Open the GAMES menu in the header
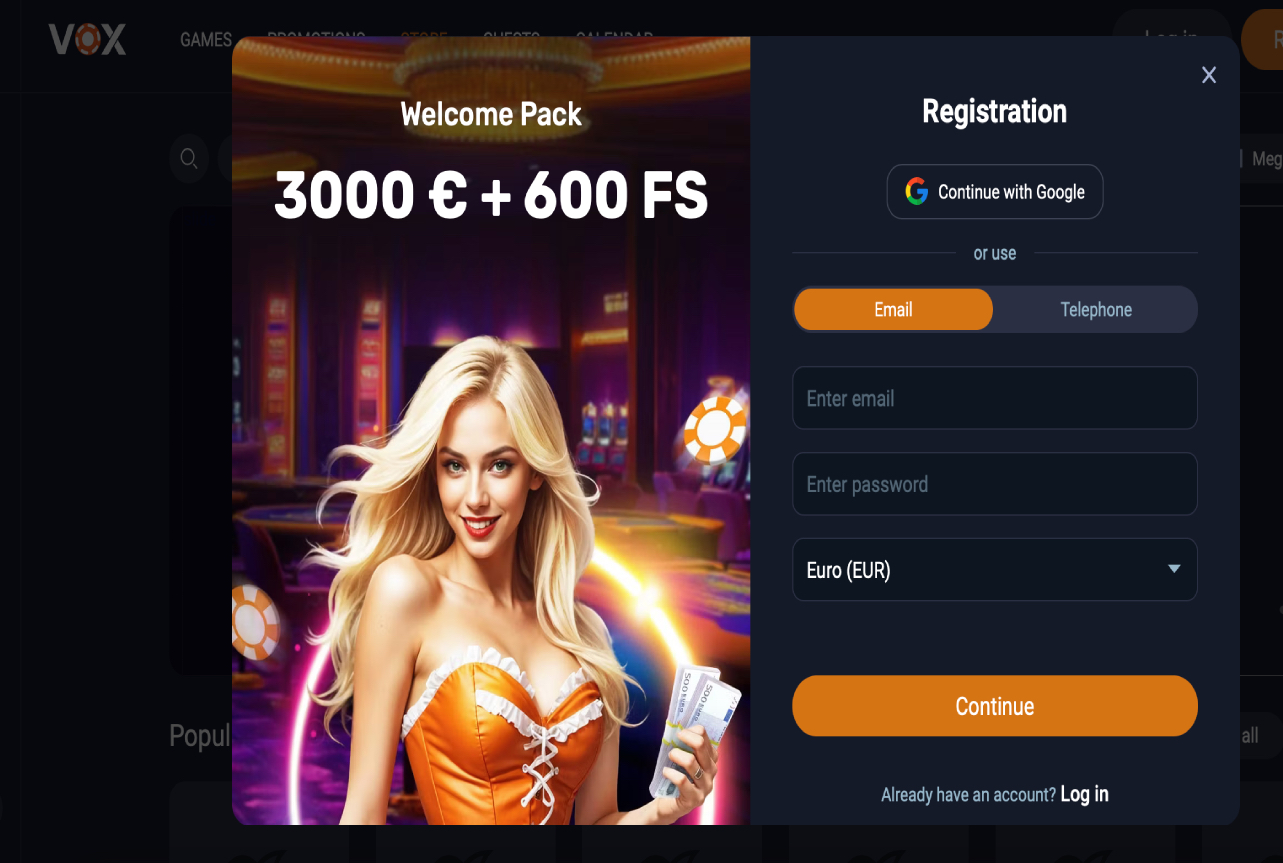 [x=206, y=40]
